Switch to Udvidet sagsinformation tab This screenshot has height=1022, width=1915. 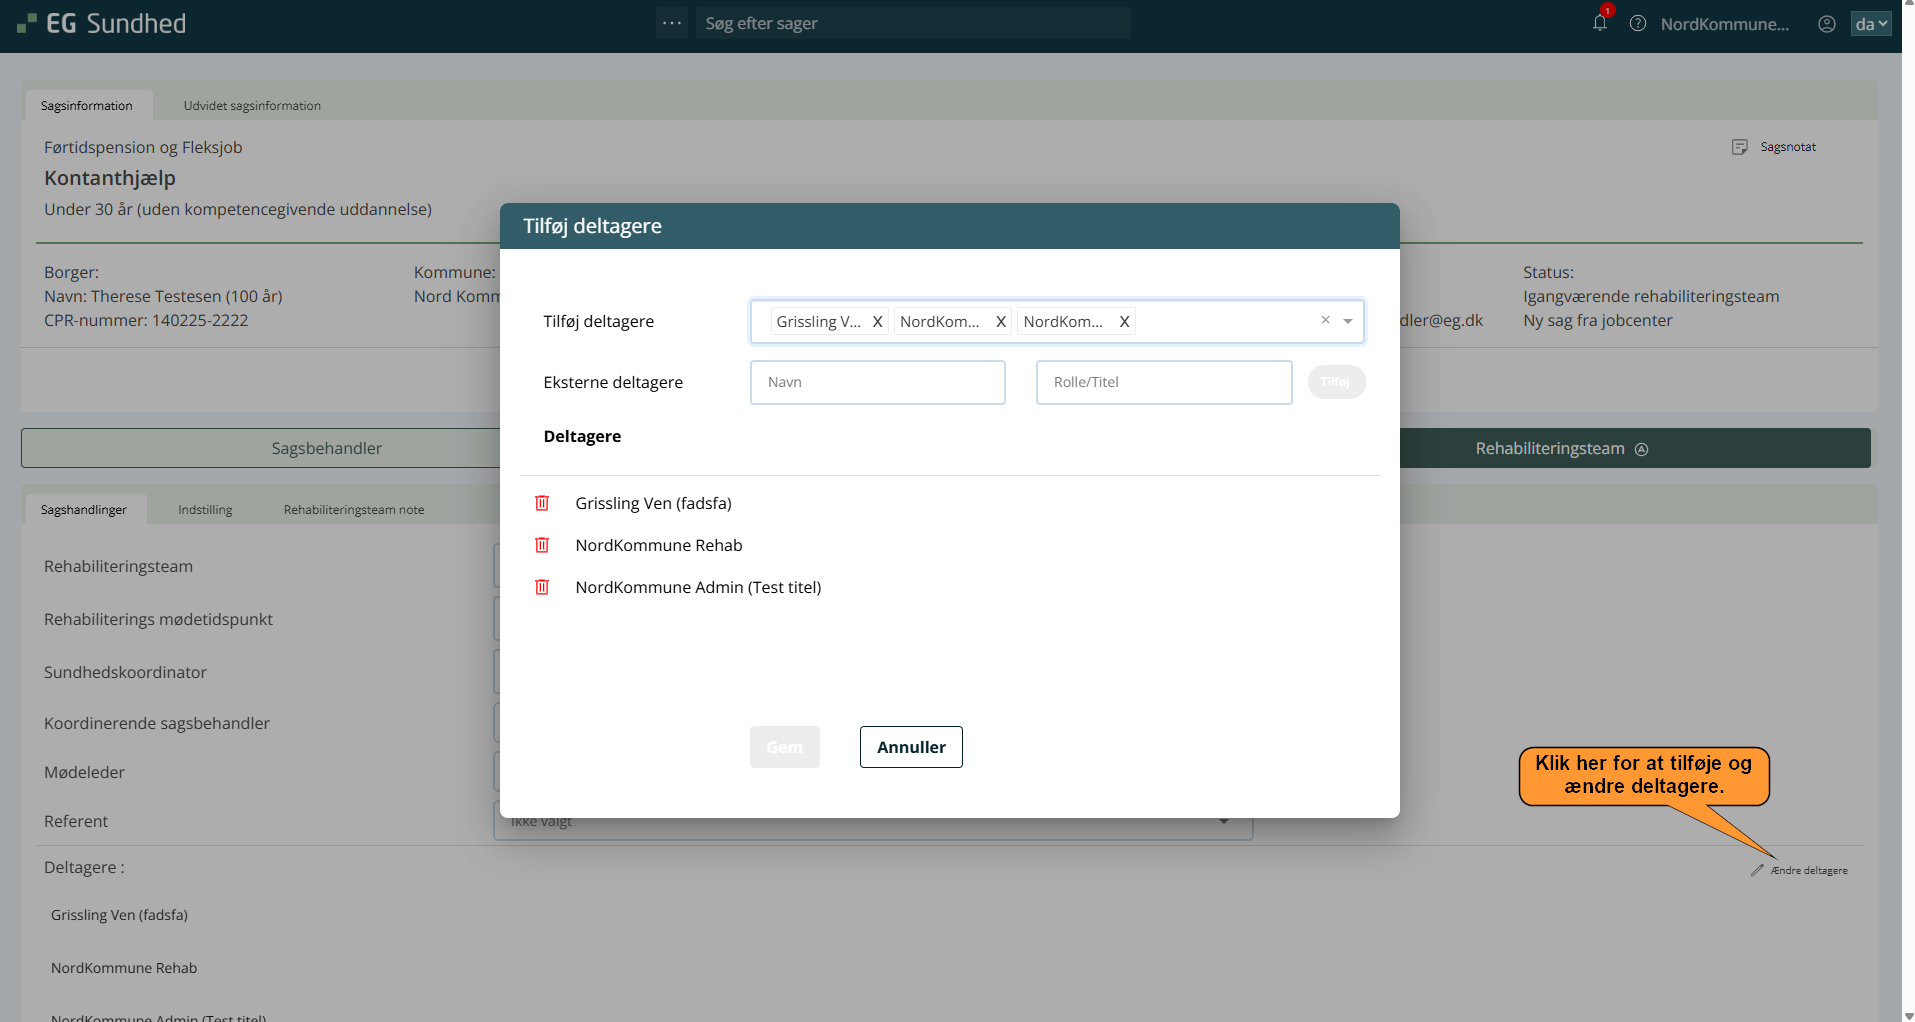click(x=252, y=106)
